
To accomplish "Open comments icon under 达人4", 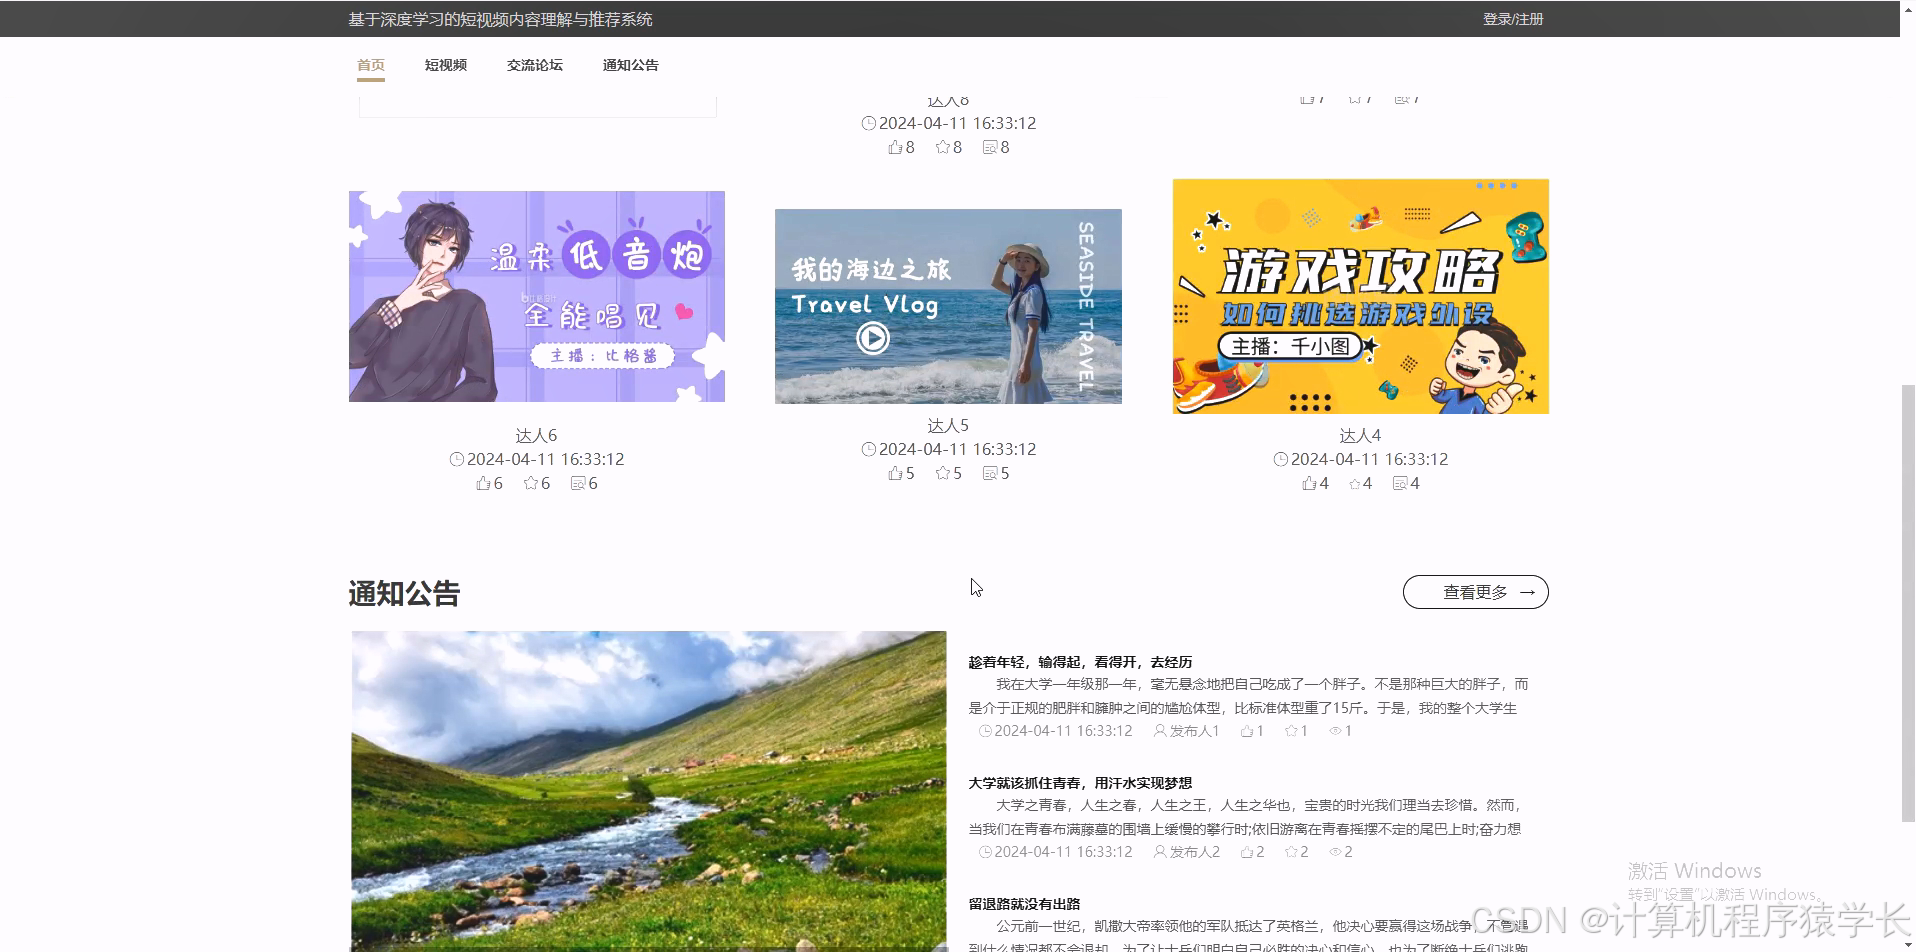I will (x=1400, y=483).
